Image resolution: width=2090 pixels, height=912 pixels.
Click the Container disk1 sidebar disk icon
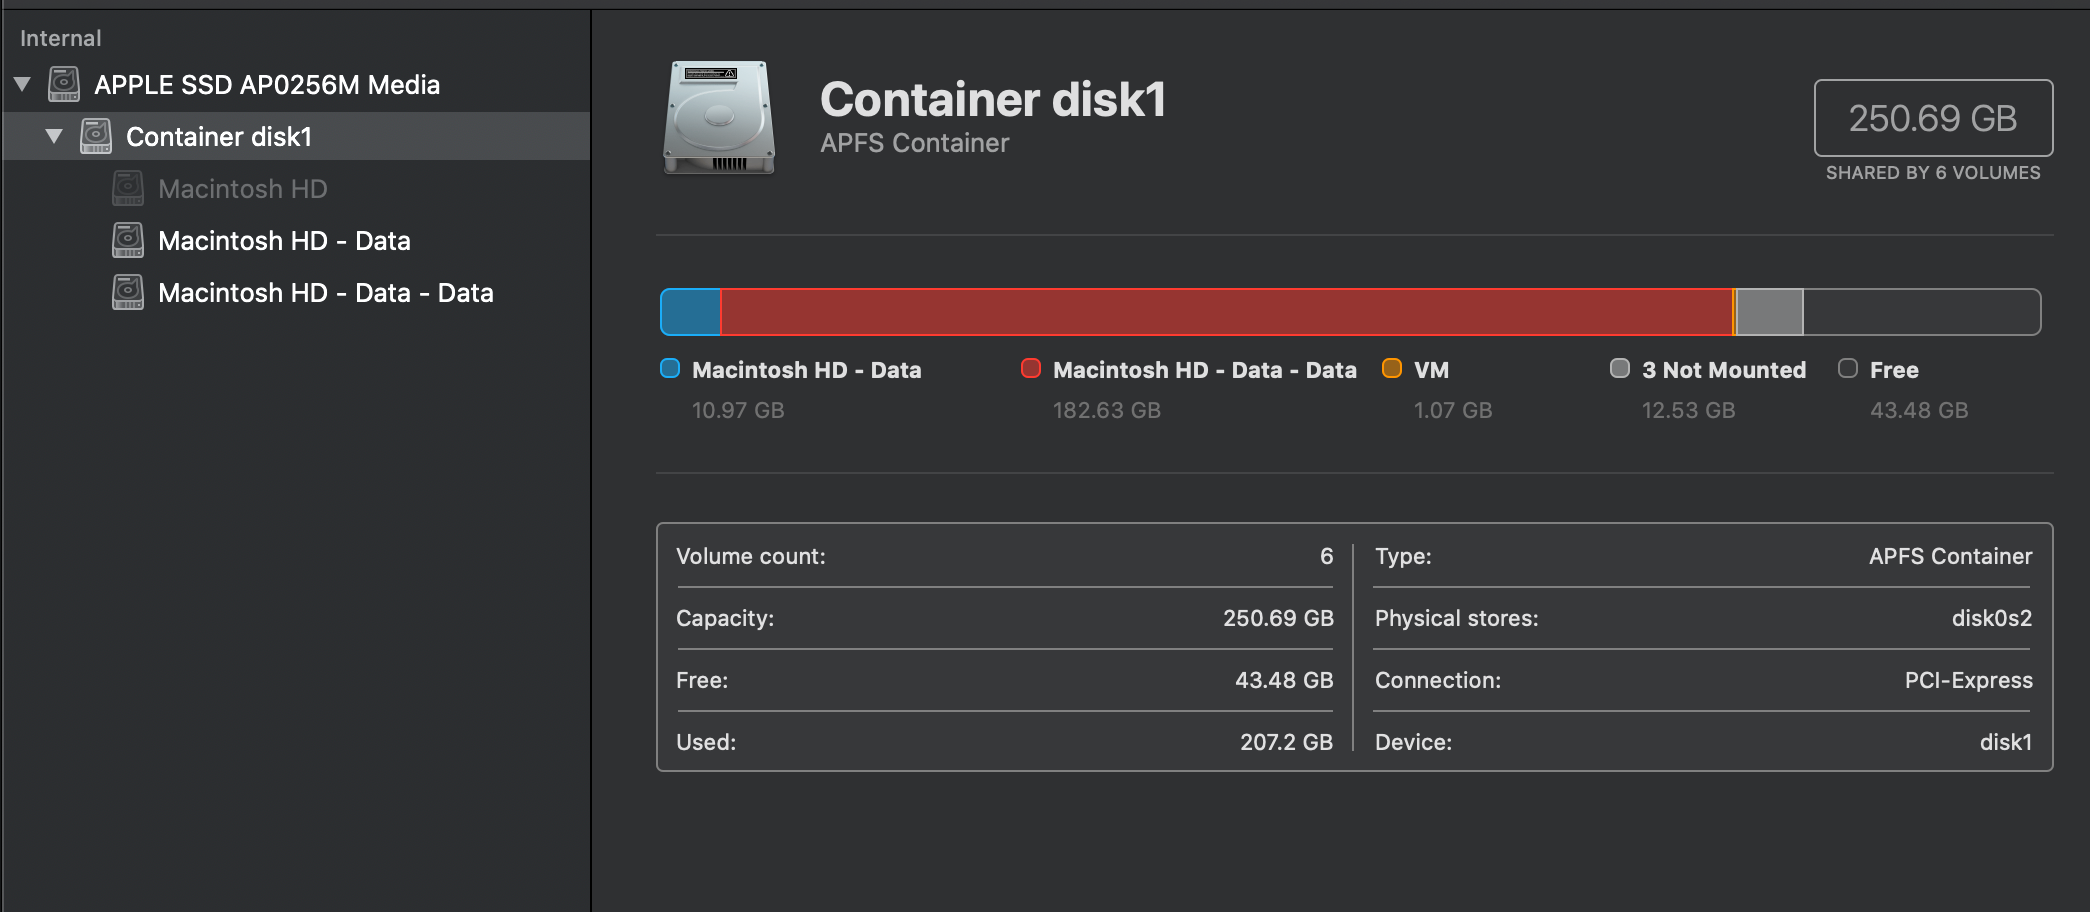(x=96, y=137)
